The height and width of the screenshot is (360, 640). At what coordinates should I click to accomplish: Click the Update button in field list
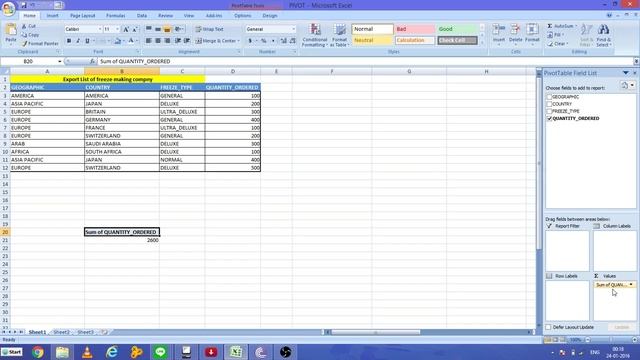click(x=622, y=327)
